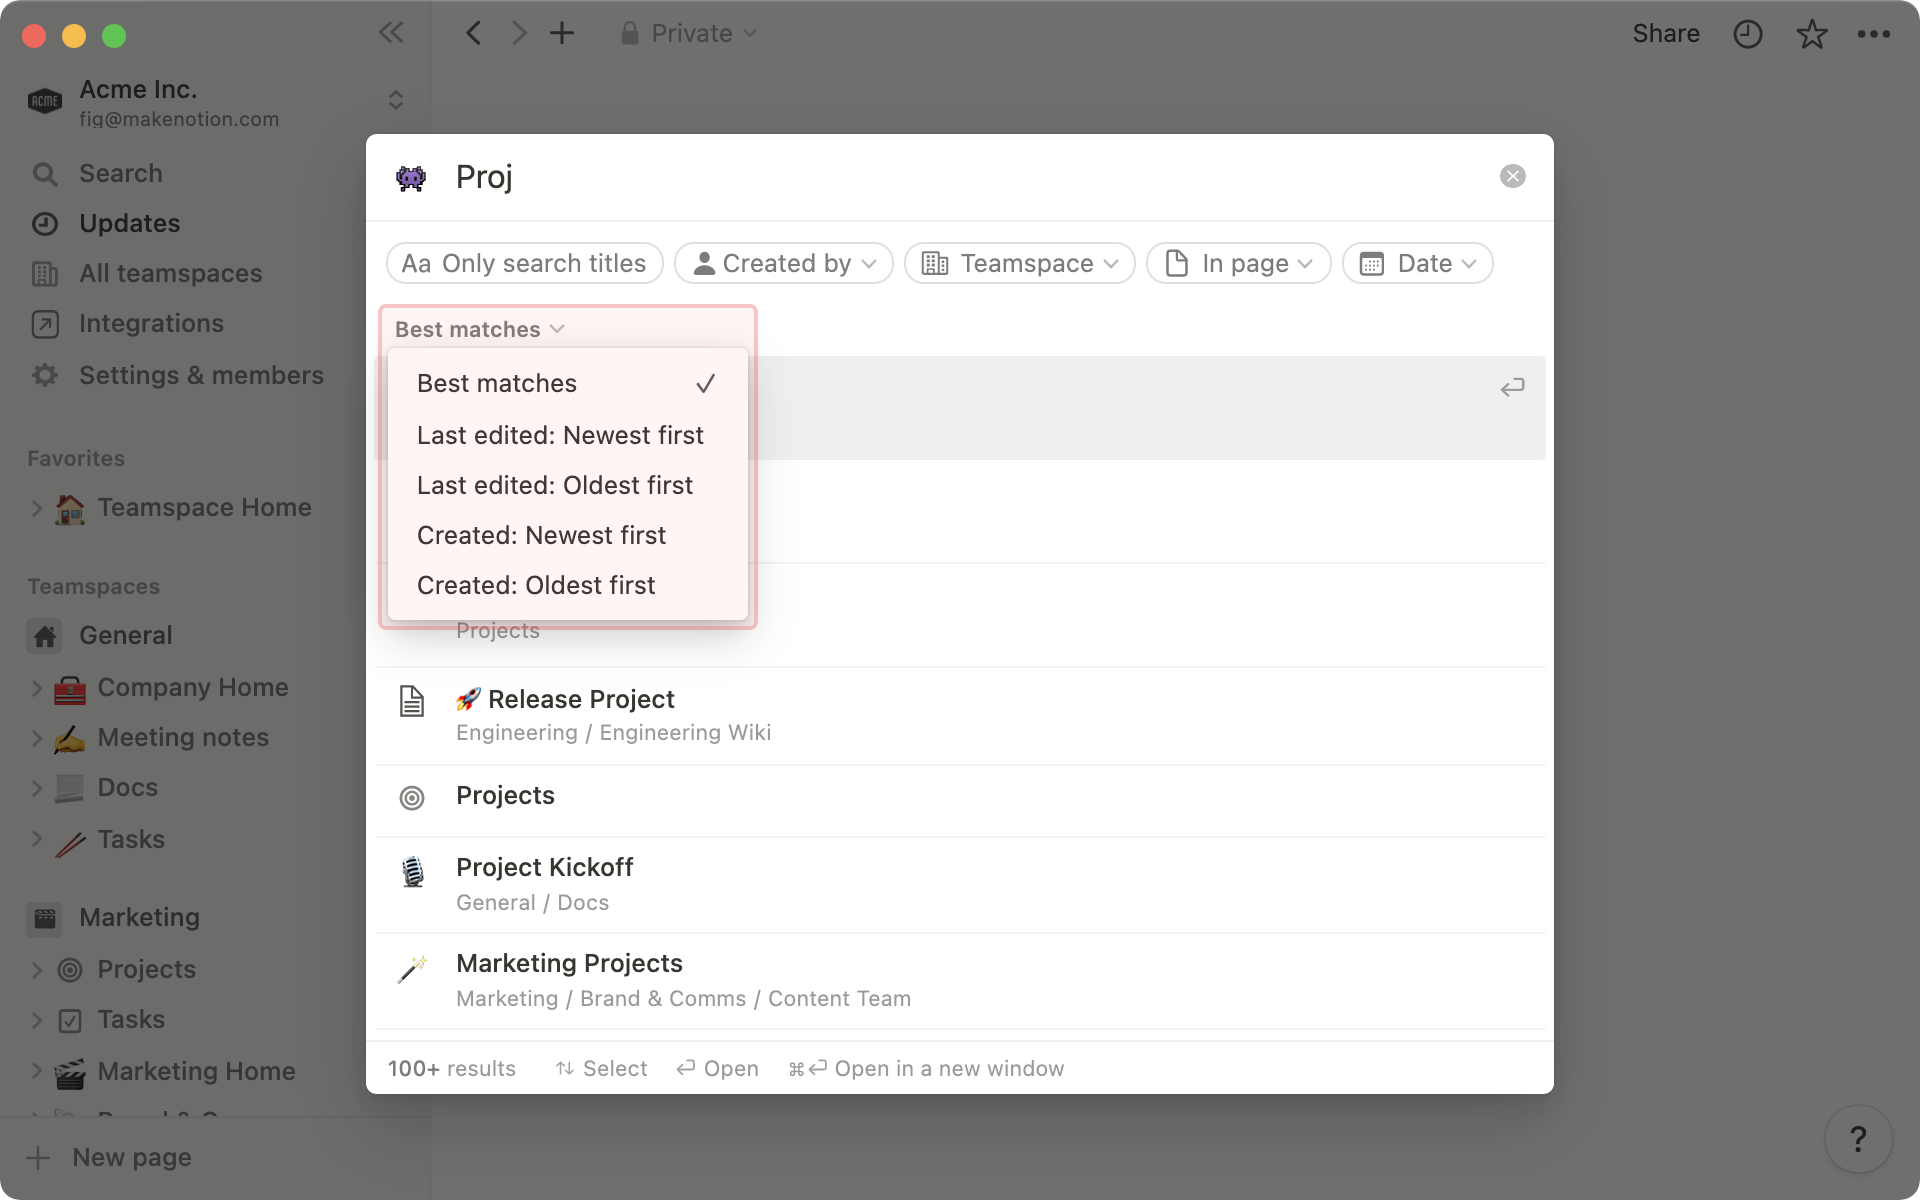Viewport: 1920px width, 1200px height.
Task: Open All teamspaces in sidebar
Action: click(x=170, y=273)
